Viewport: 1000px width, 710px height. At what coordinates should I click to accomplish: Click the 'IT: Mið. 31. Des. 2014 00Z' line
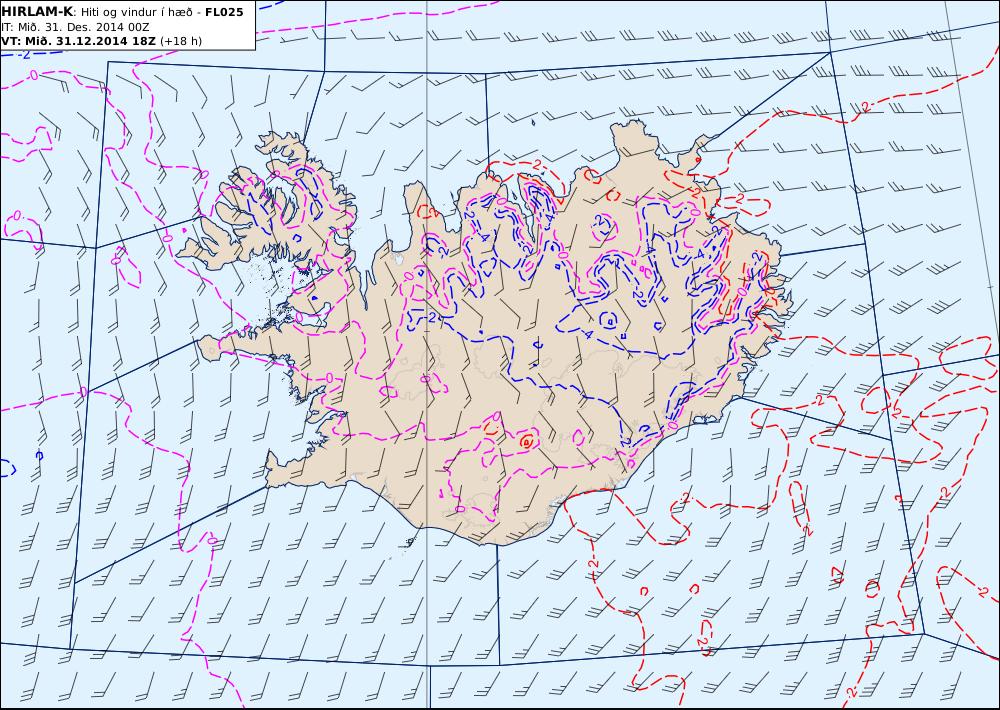click(76, 27)
